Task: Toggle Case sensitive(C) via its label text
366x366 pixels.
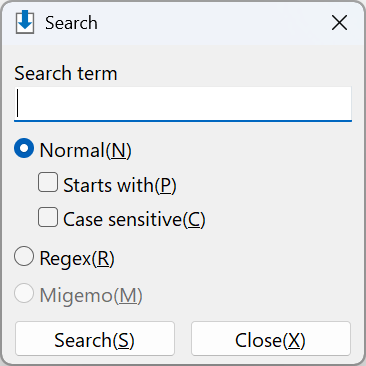Action: tap(134, 219)
